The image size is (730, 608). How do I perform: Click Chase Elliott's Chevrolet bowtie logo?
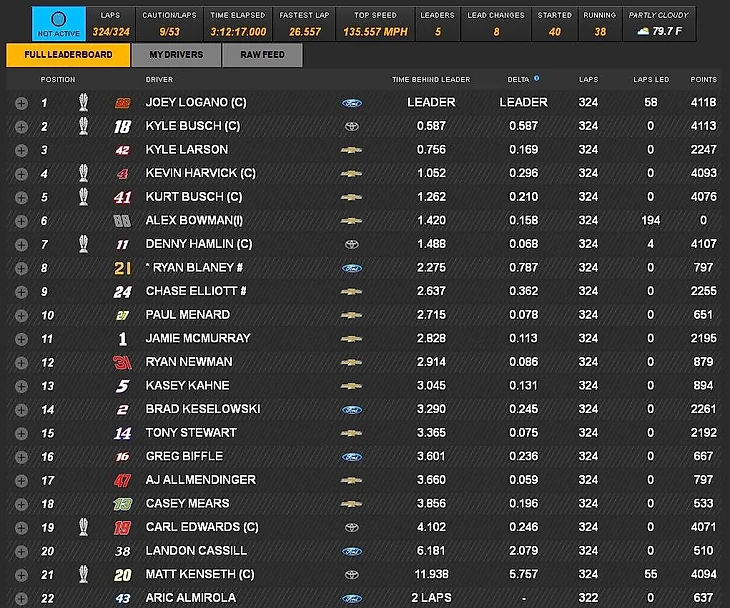[351, 291]
